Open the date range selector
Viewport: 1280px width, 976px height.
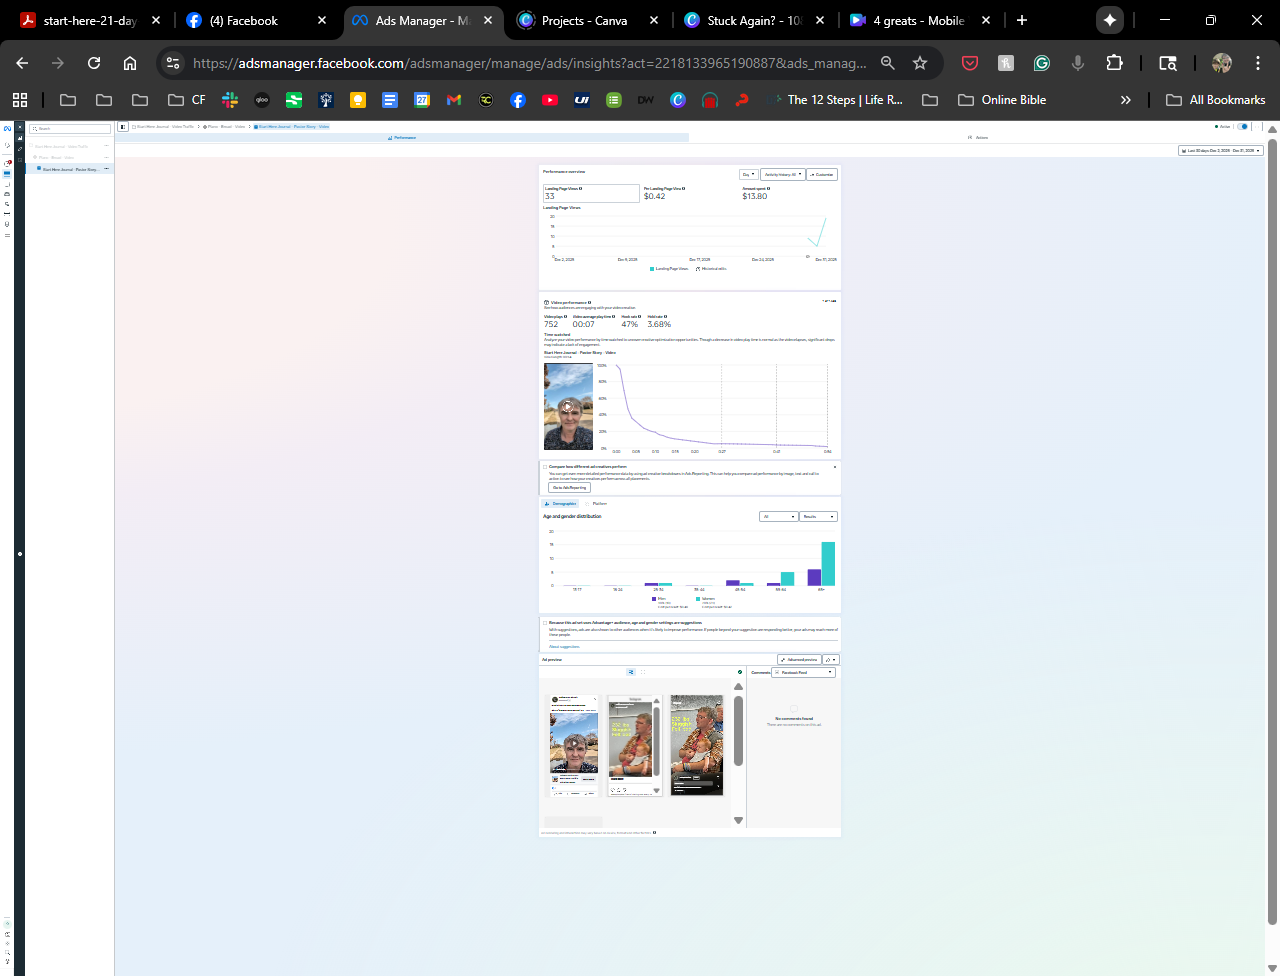click(1221, 151)
